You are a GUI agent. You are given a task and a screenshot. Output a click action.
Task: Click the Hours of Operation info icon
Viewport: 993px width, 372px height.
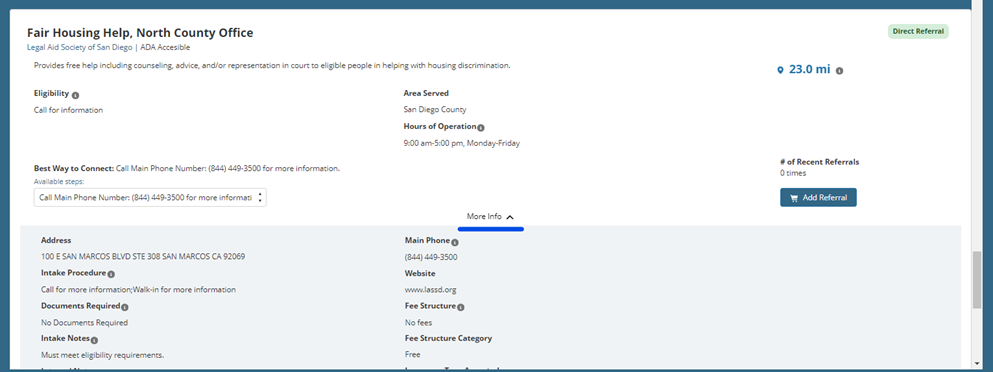point(481,128)
